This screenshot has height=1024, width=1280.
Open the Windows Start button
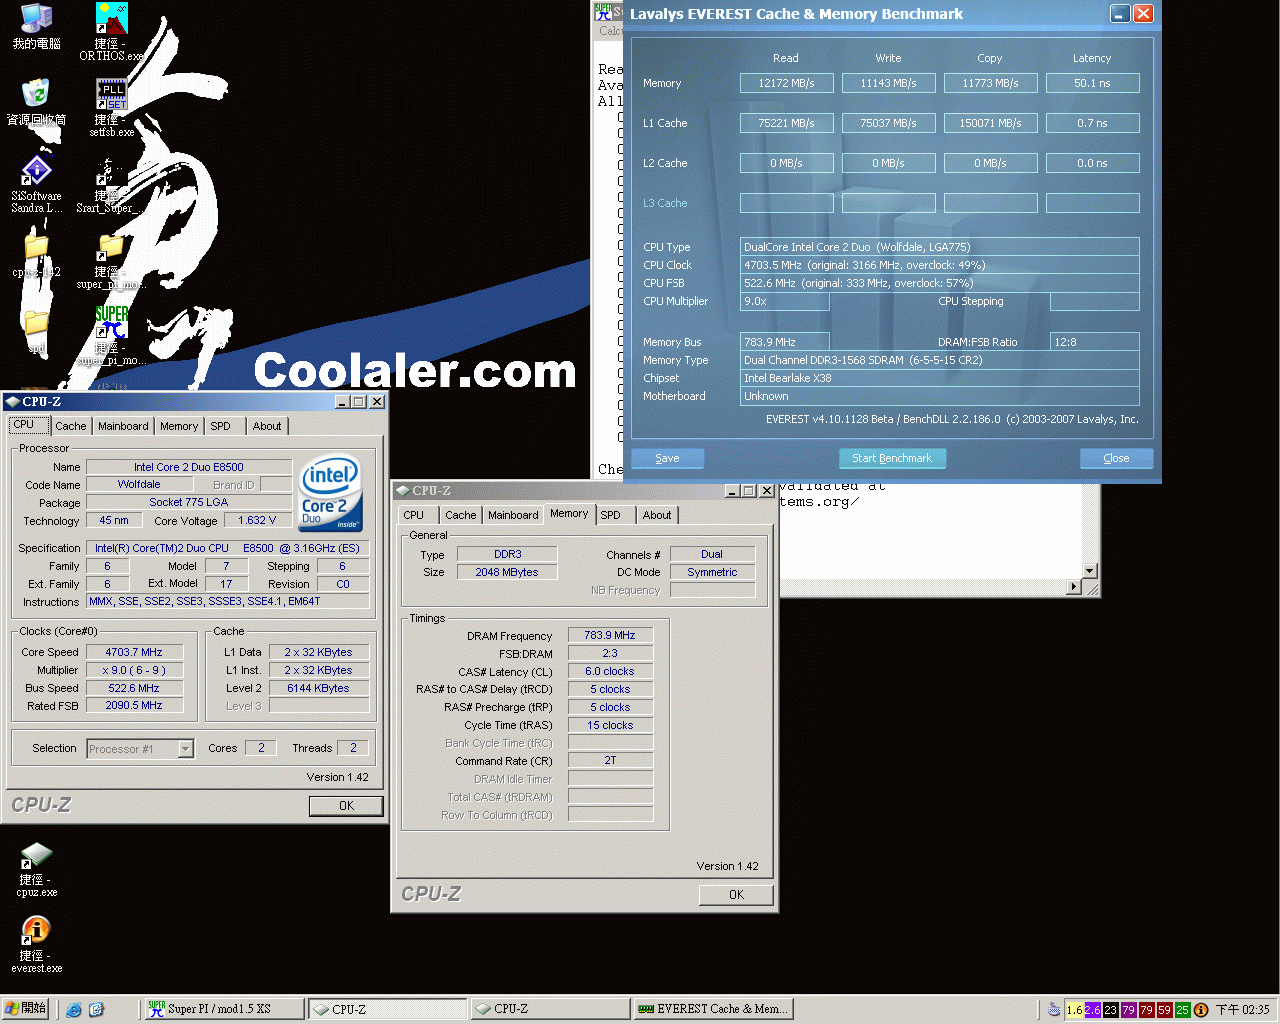pos(25,1009)
